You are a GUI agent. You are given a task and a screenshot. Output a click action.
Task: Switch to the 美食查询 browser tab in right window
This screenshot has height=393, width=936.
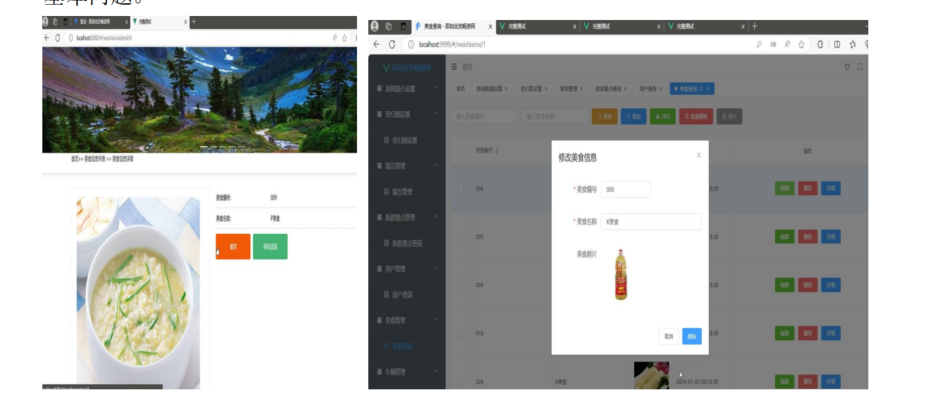(454, 26)
